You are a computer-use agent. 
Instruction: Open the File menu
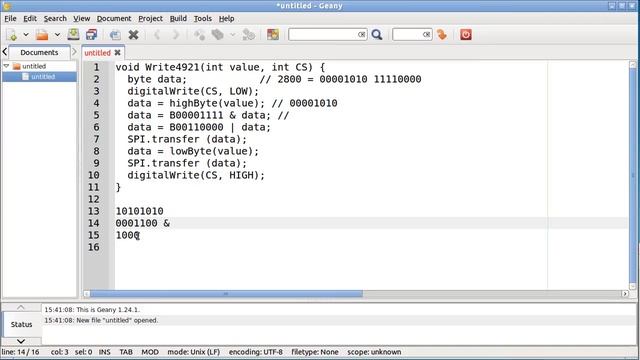10,18
